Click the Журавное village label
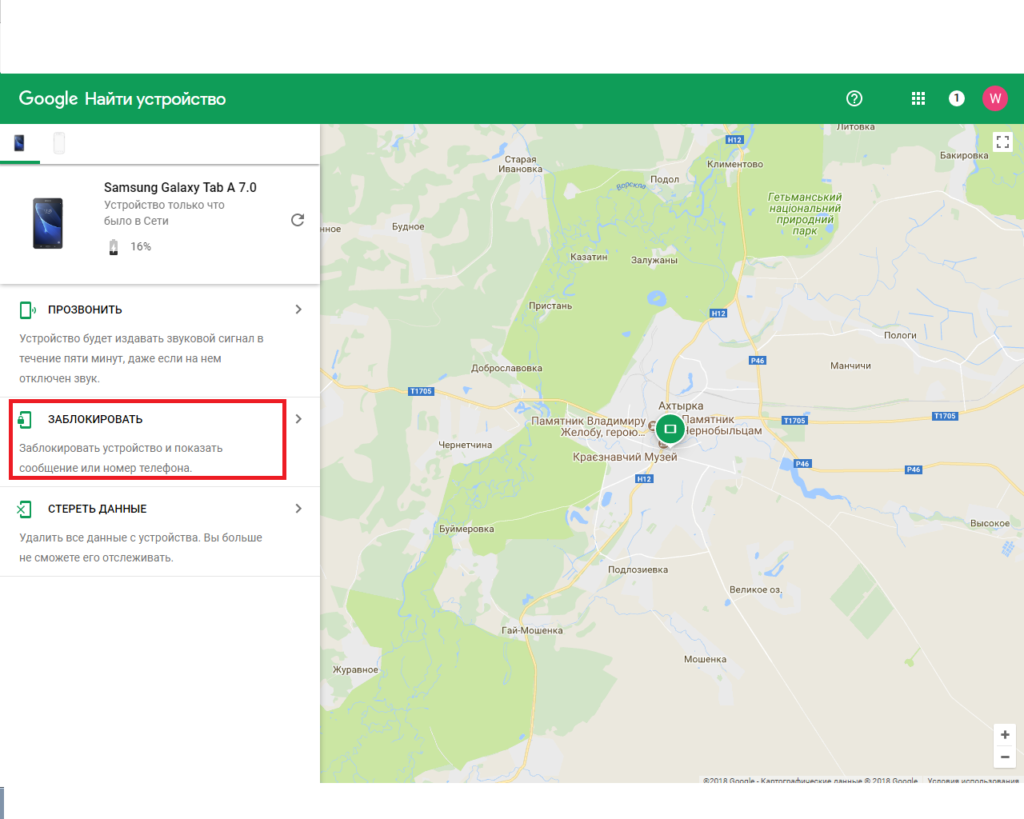1024x819 pixels. point(355,669)
